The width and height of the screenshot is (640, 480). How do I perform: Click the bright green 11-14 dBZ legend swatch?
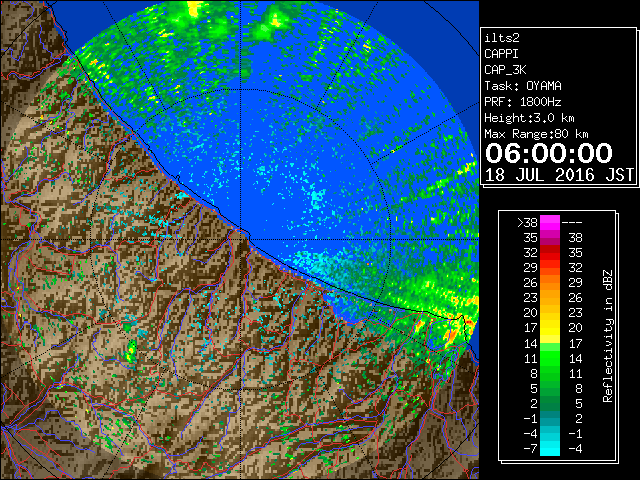550,358
